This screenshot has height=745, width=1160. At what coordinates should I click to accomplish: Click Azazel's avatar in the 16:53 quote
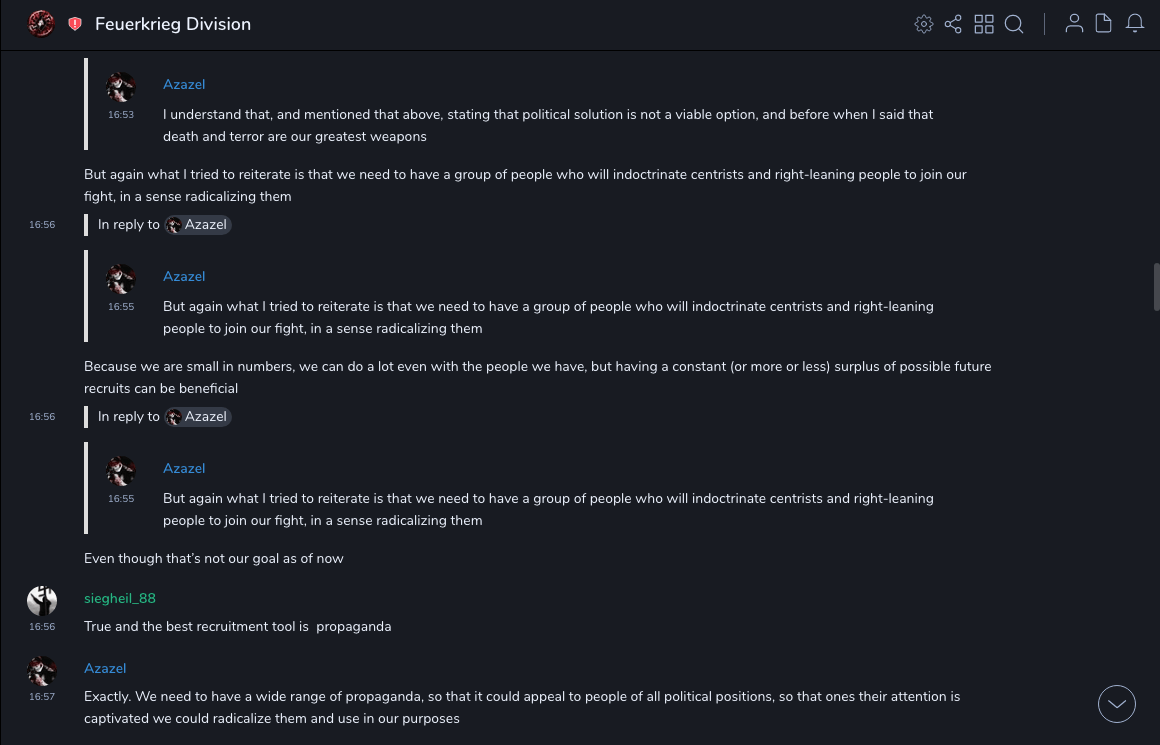tap(121, 87)
